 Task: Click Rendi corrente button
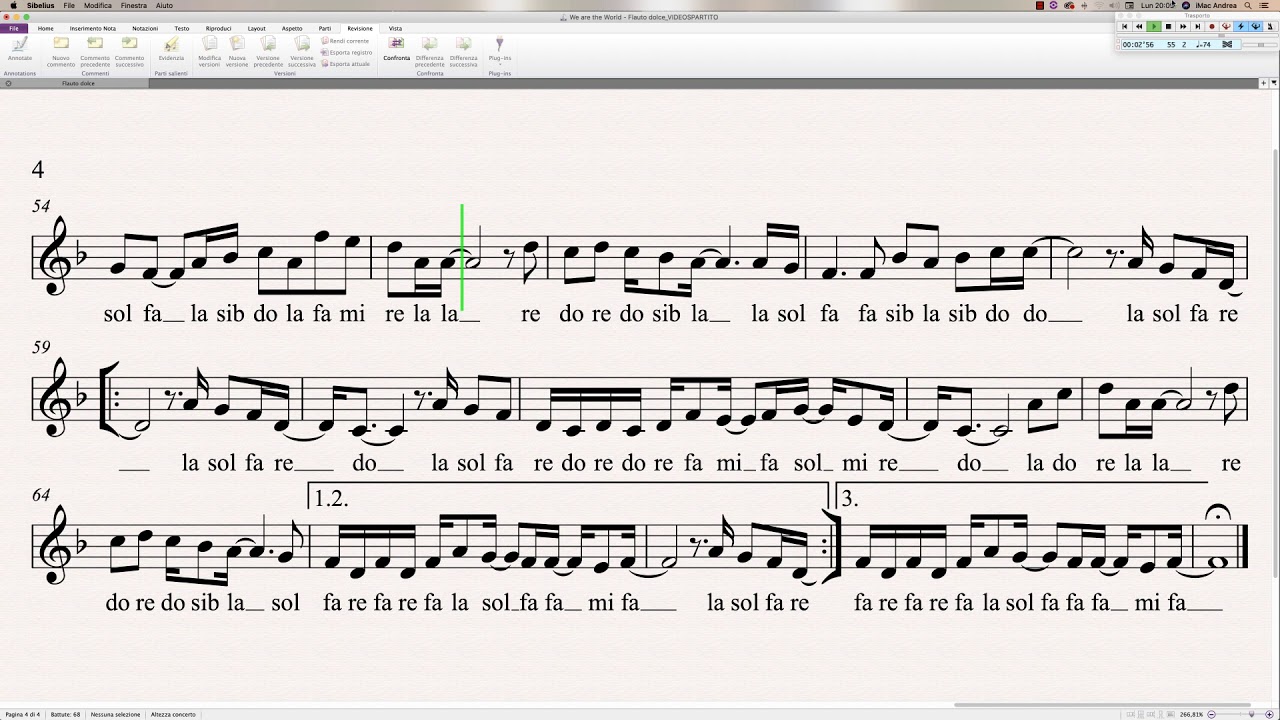pyautogui.click(x=346, y=41)
